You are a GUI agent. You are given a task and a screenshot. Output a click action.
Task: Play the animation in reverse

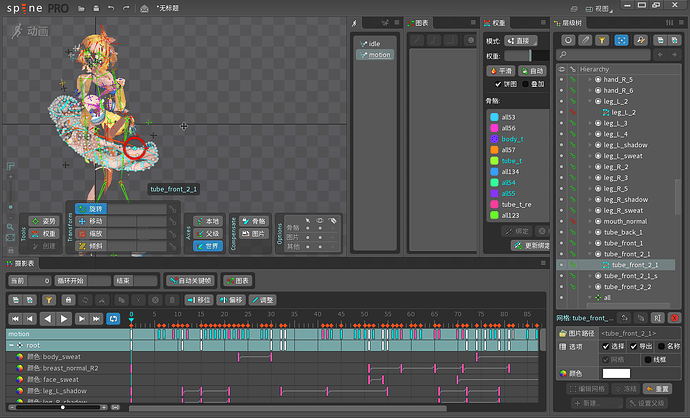tap(48, 319)
